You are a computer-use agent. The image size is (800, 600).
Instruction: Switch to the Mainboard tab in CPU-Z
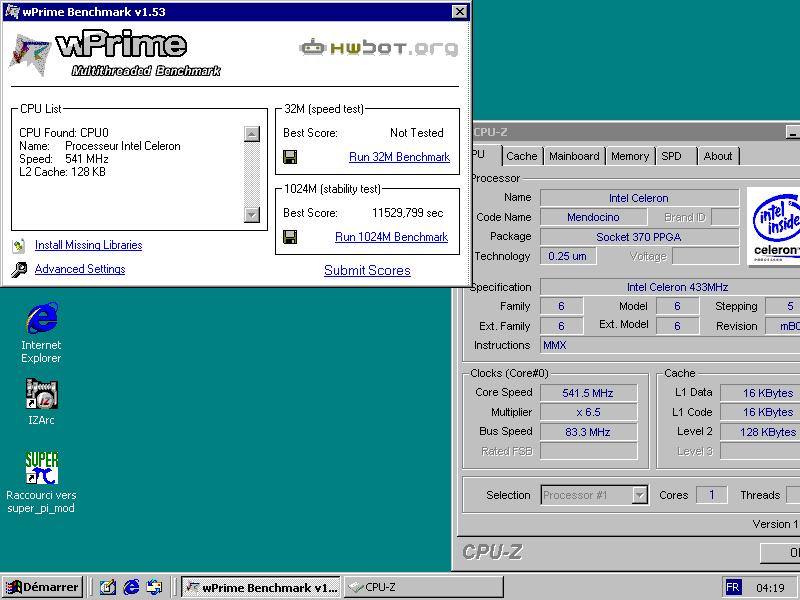(574, 156)
